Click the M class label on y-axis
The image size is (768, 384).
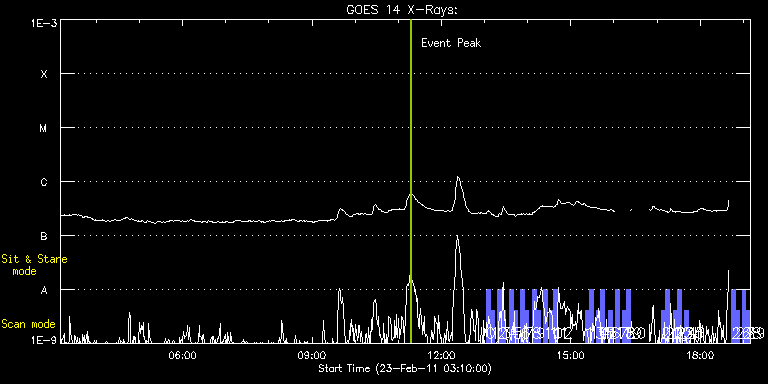click(x=44, y=128)
